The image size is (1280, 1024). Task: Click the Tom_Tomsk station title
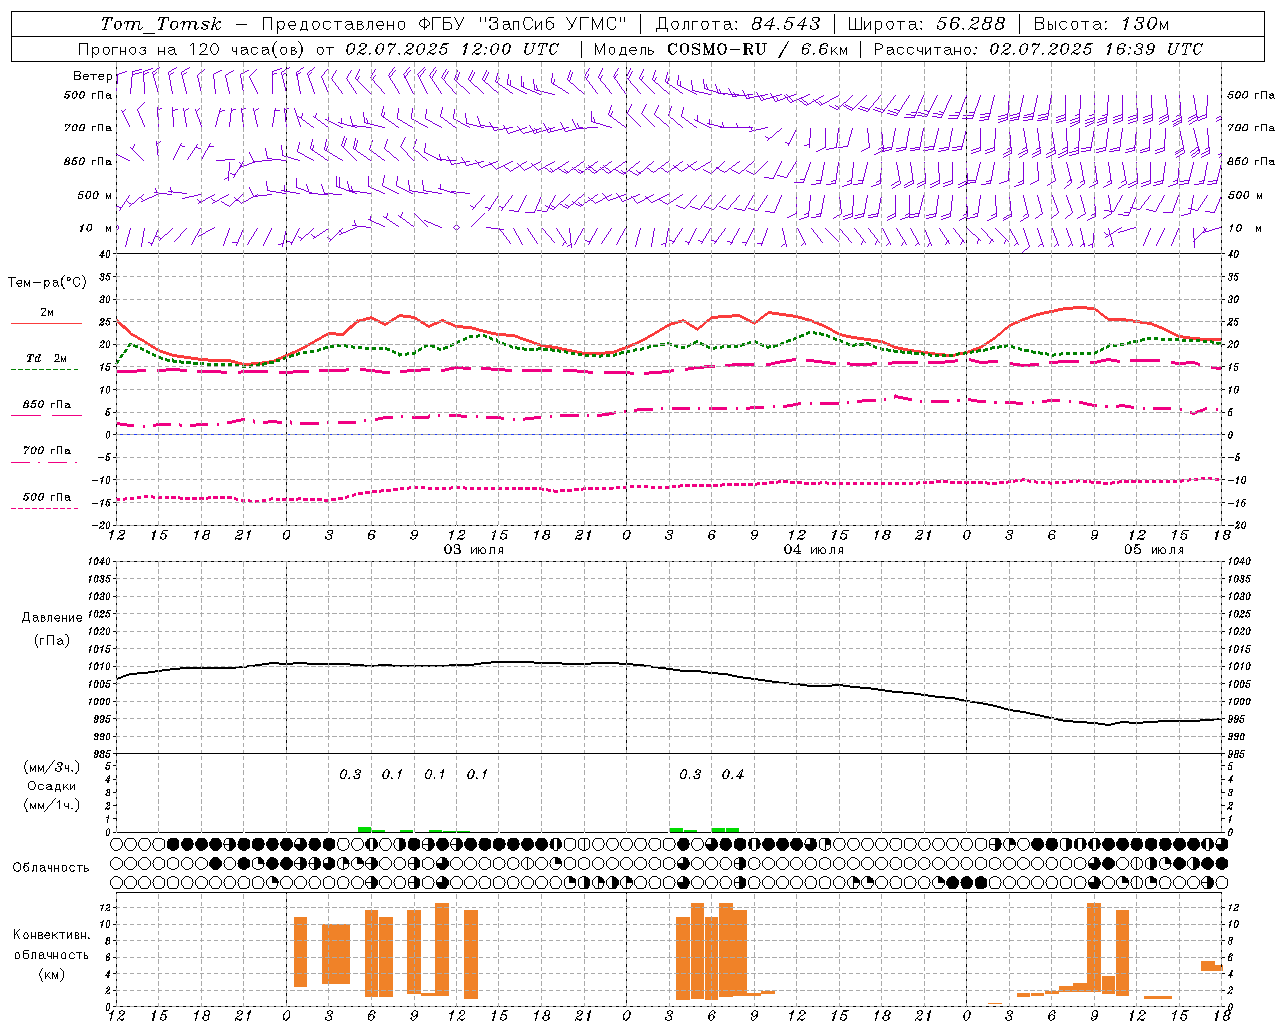pyautogui.click(x=161, y=24)
